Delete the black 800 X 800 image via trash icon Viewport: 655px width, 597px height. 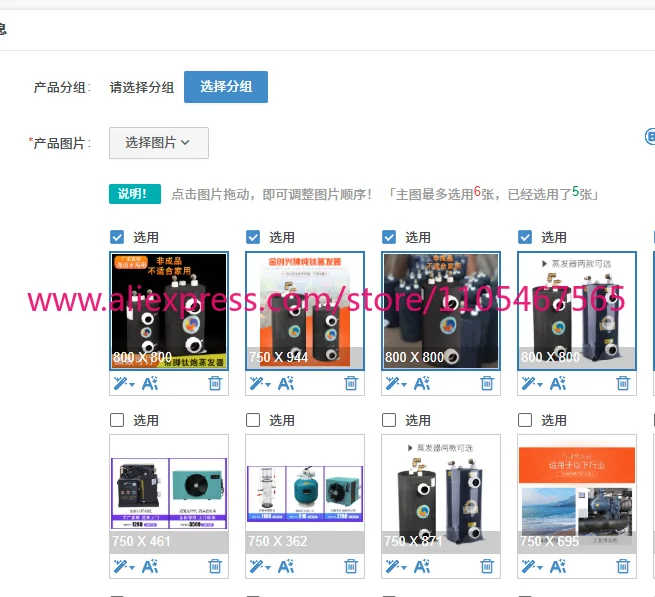[215, 383]
